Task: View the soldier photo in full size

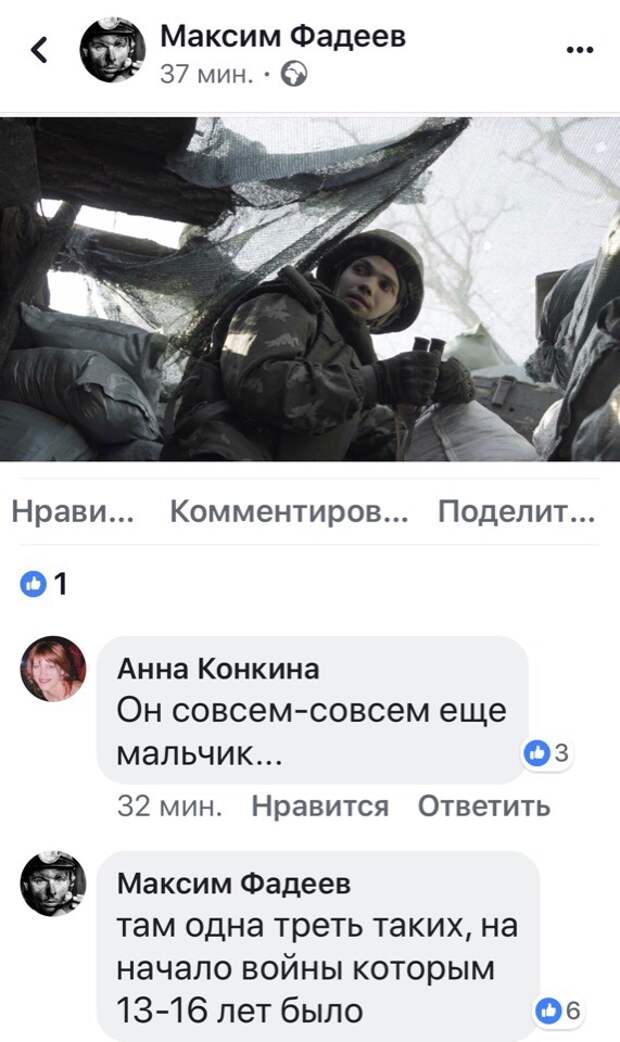Action: pos(310,288)
